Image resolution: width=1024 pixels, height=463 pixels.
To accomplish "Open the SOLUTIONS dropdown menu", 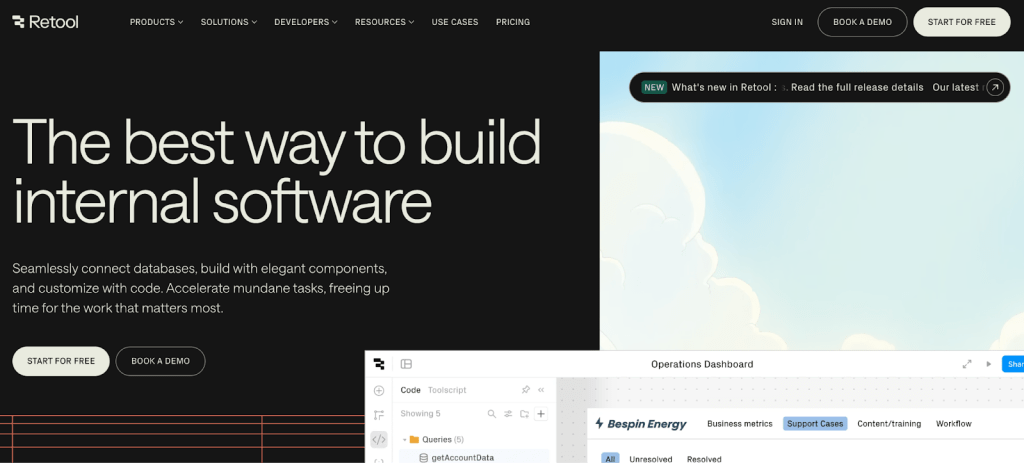I will point(229,22).
